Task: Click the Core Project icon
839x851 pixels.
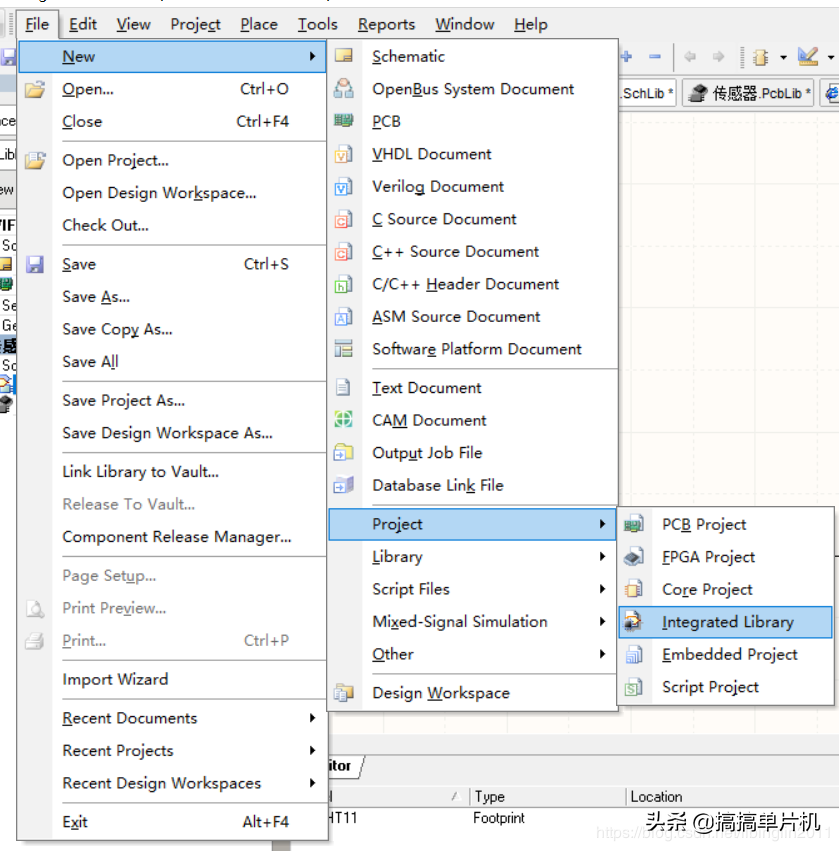Action: click(x=633, y=589)
